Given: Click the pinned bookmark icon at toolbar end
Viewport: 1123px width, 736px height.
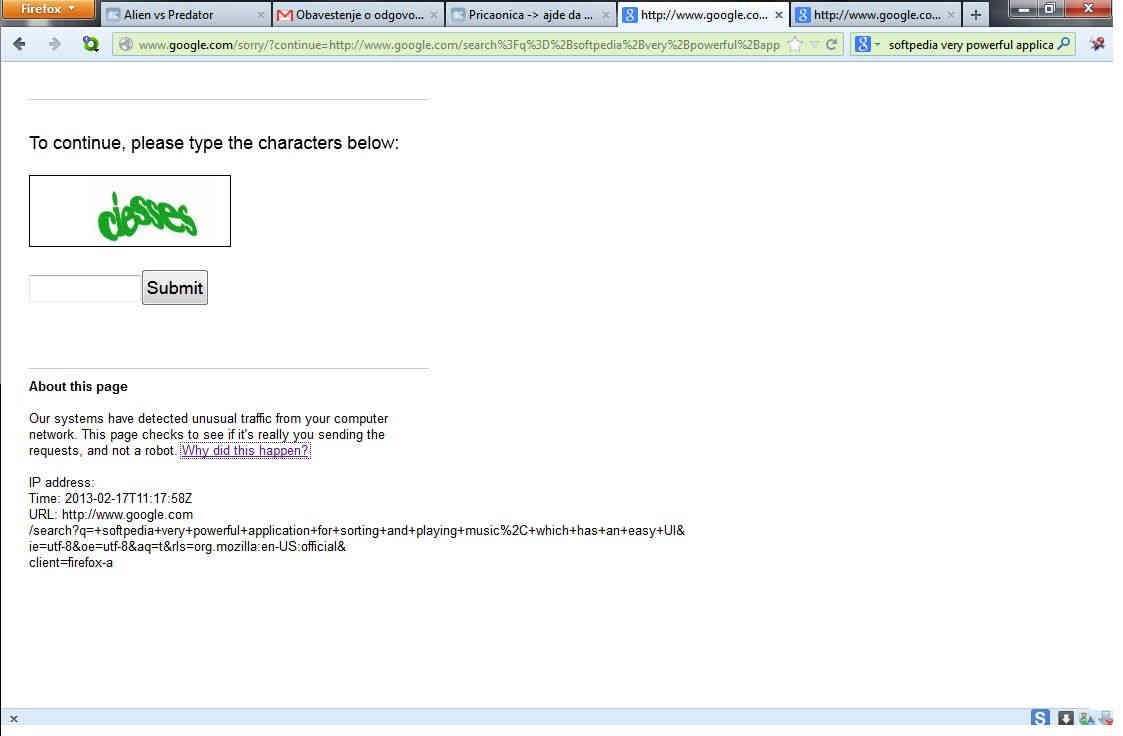Looking at the screenshot, I should pyautogui.click(x=1097, y=44).
